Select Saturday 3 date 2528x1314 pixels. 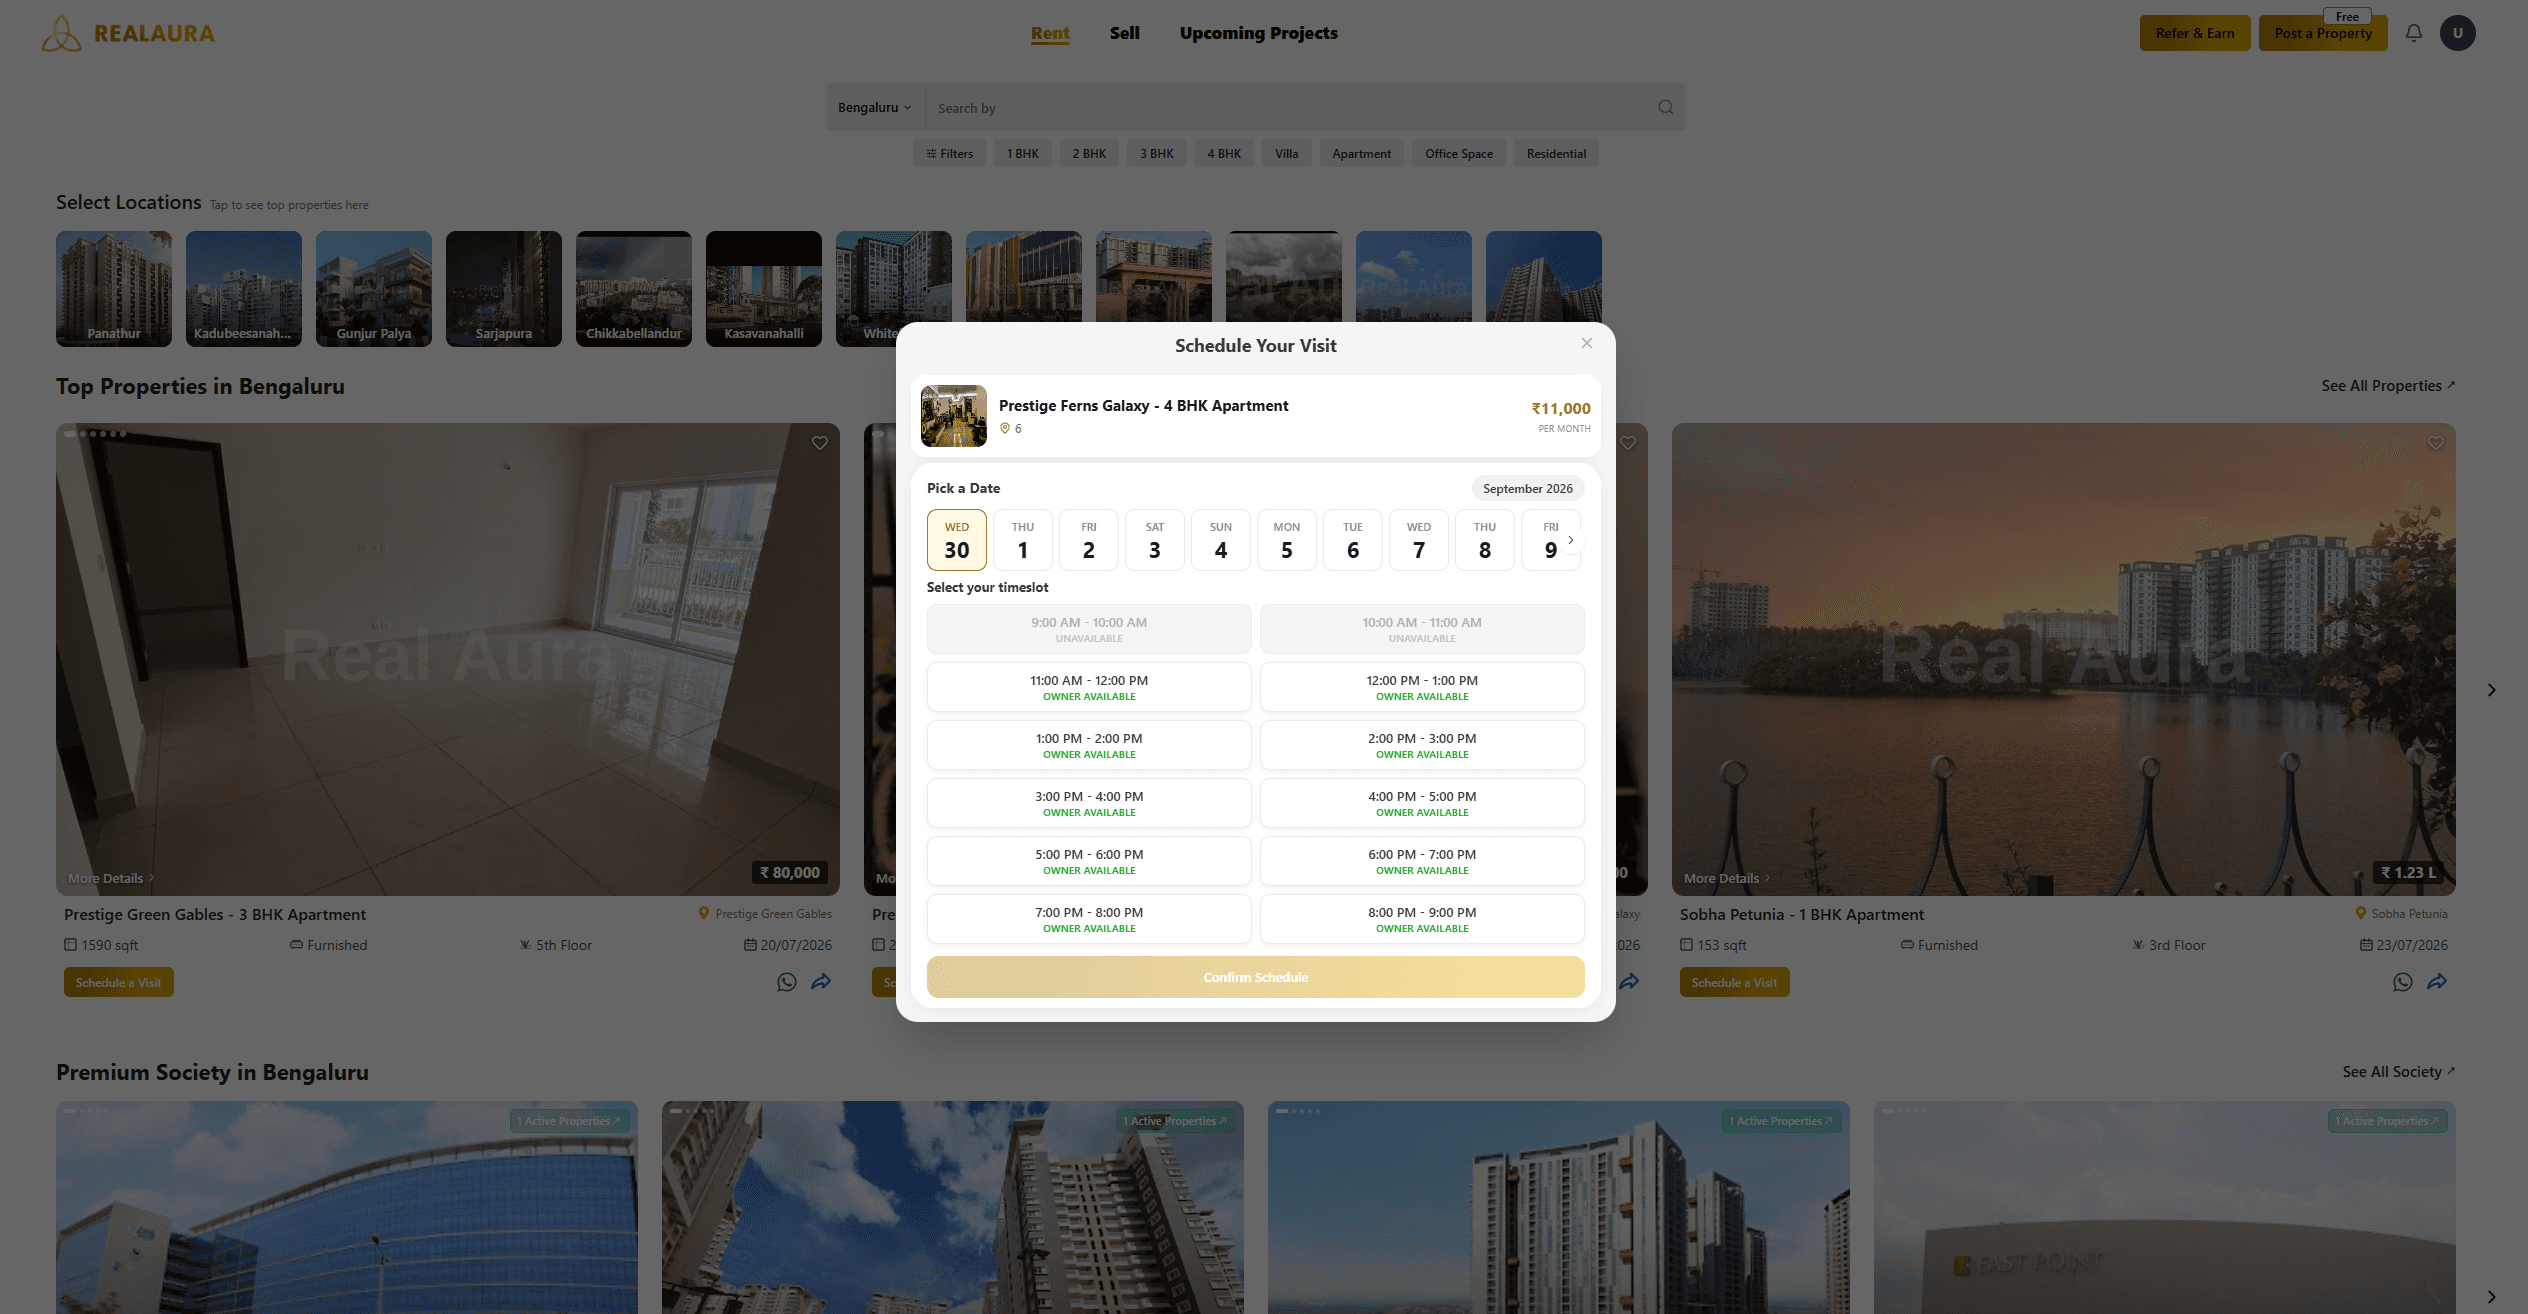pyautogui.click(x=1154, y=540)
